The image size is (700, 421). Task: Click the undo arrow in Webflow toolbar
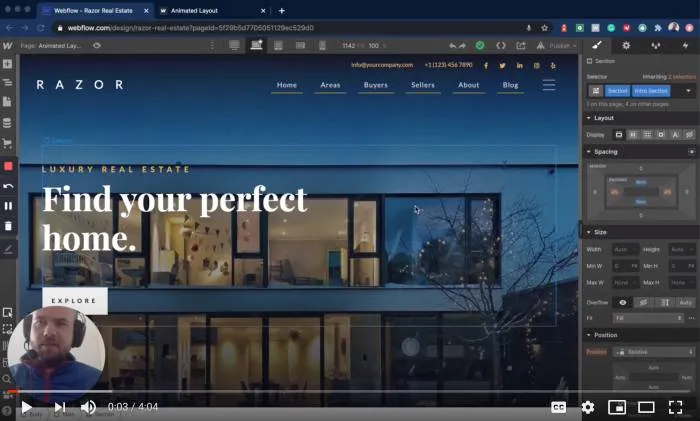pyautogui.click(x=453, y=46)
